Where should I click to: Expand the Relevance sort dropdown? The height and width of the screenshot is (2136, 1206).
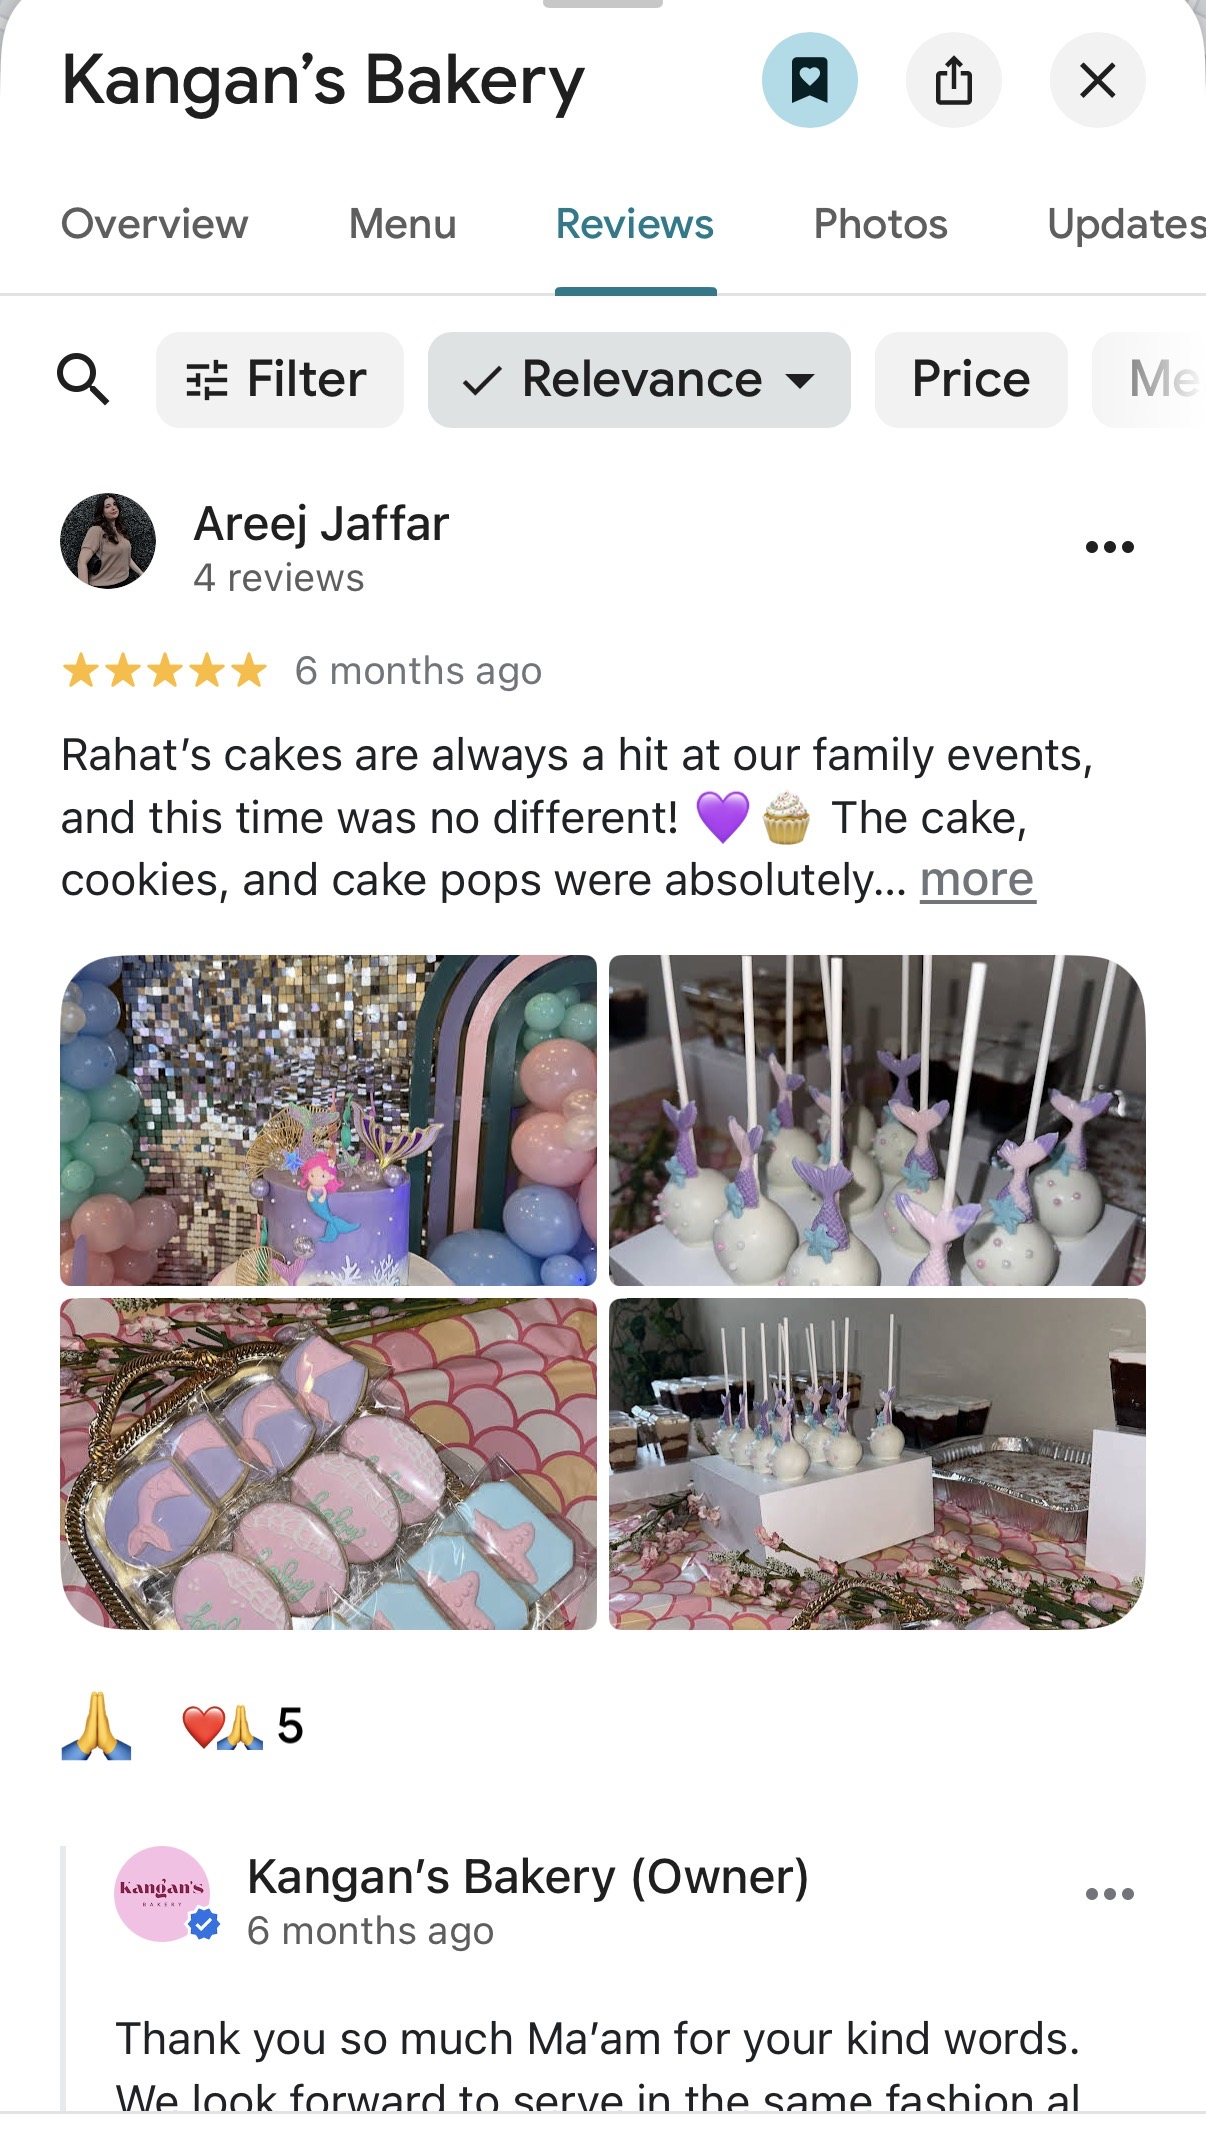point(639,380)
